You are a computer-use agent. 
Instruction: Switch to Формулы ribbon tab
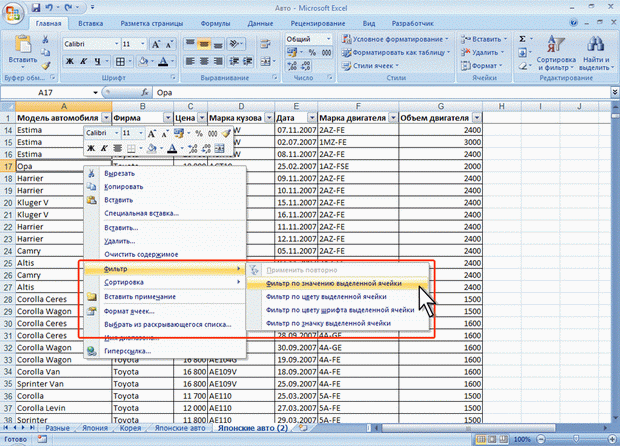point(215,23)
